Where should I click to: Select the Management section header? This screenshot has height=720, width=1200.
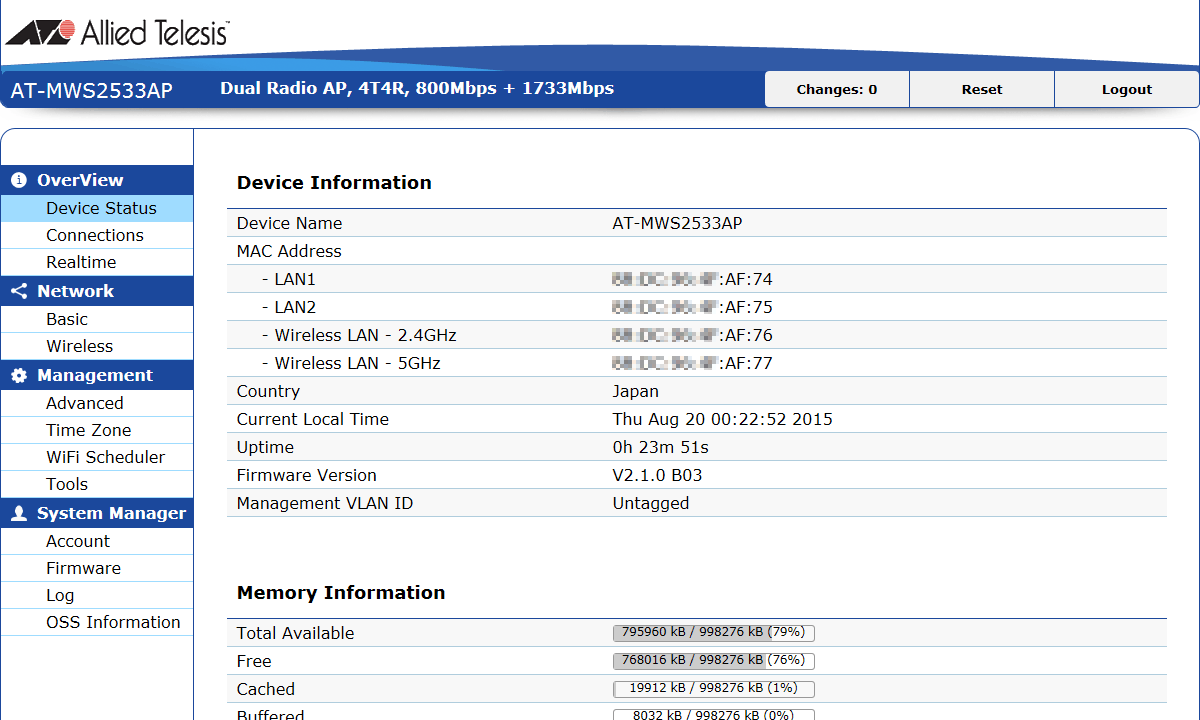point(97,375)
